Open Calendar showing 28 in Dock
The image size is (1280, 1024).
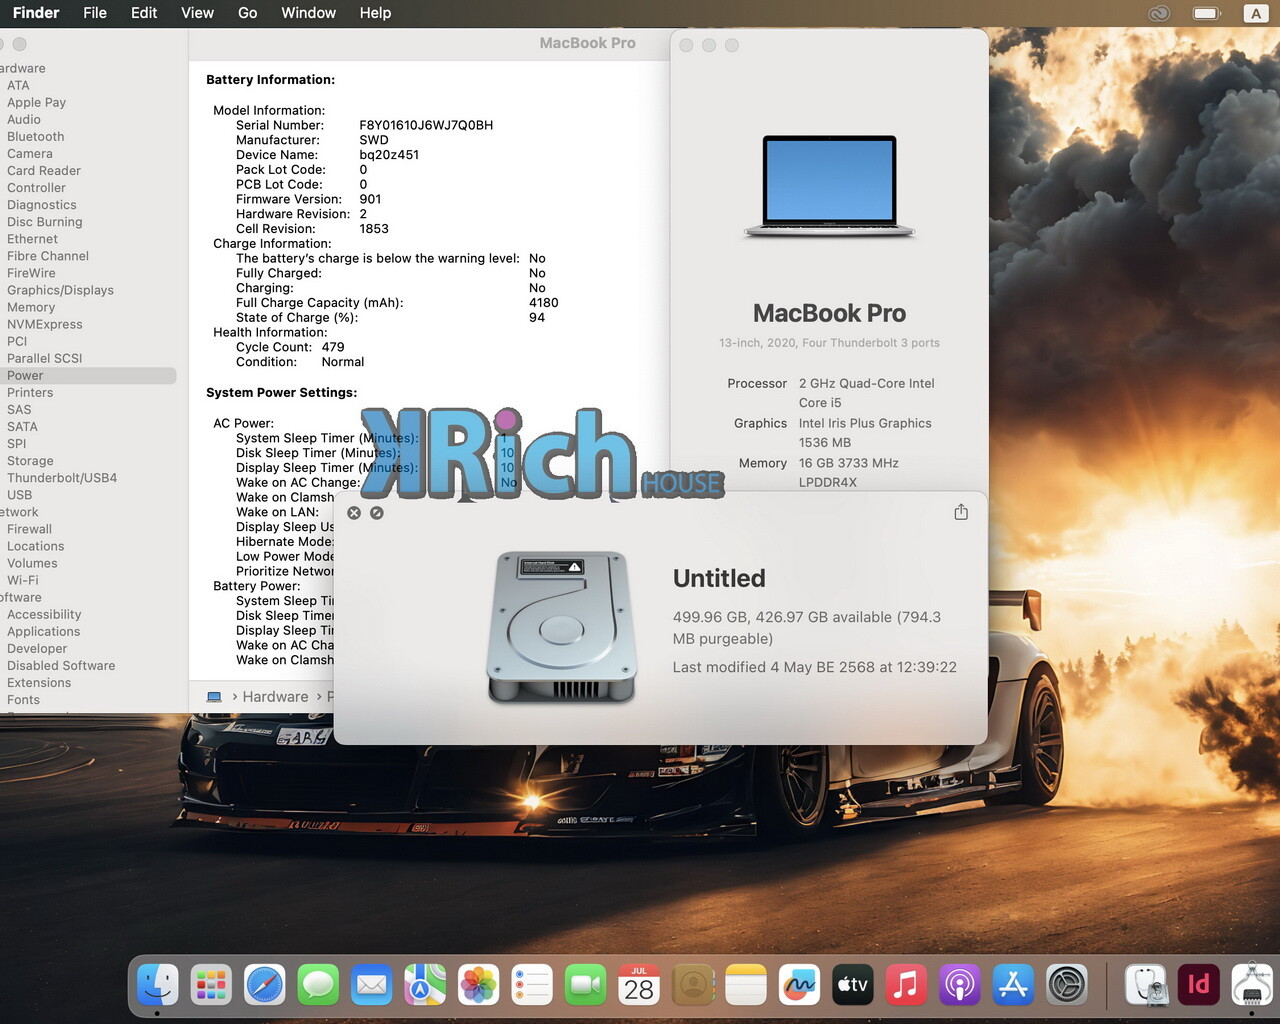click(x=639, y=985)
